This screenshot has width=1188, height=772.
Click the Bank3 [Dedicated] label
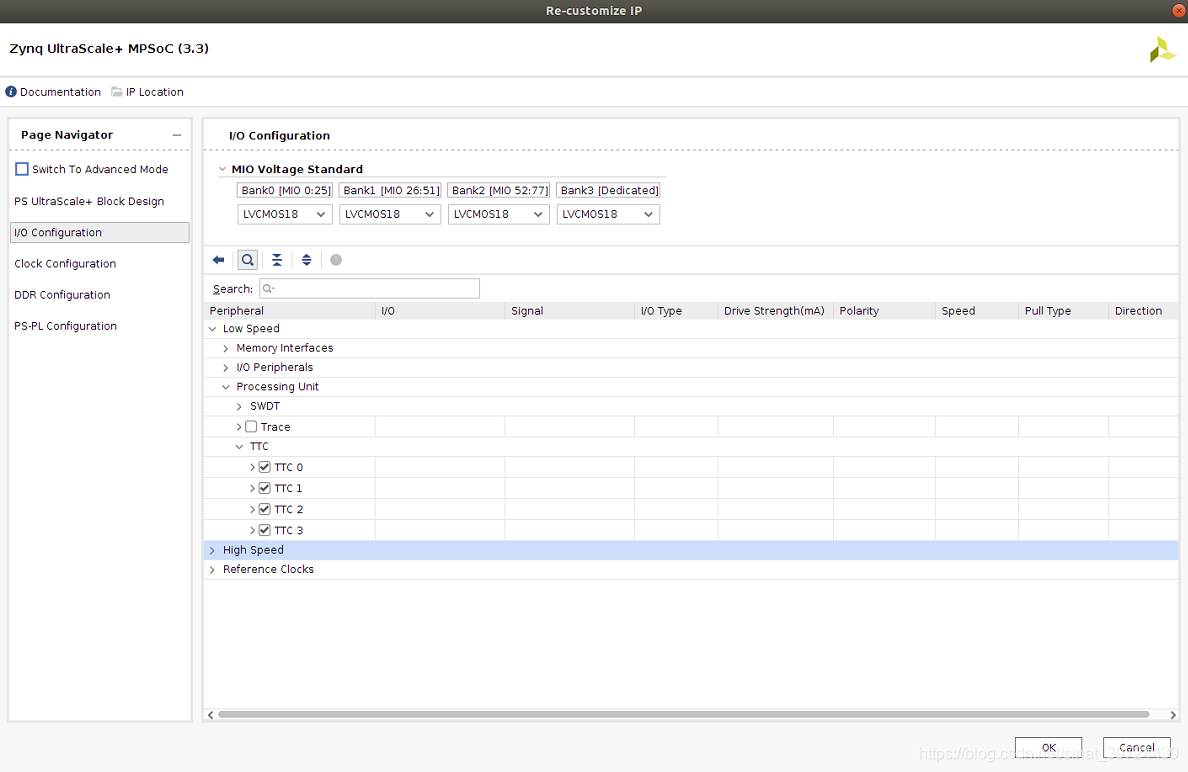(x=609, y=190)
